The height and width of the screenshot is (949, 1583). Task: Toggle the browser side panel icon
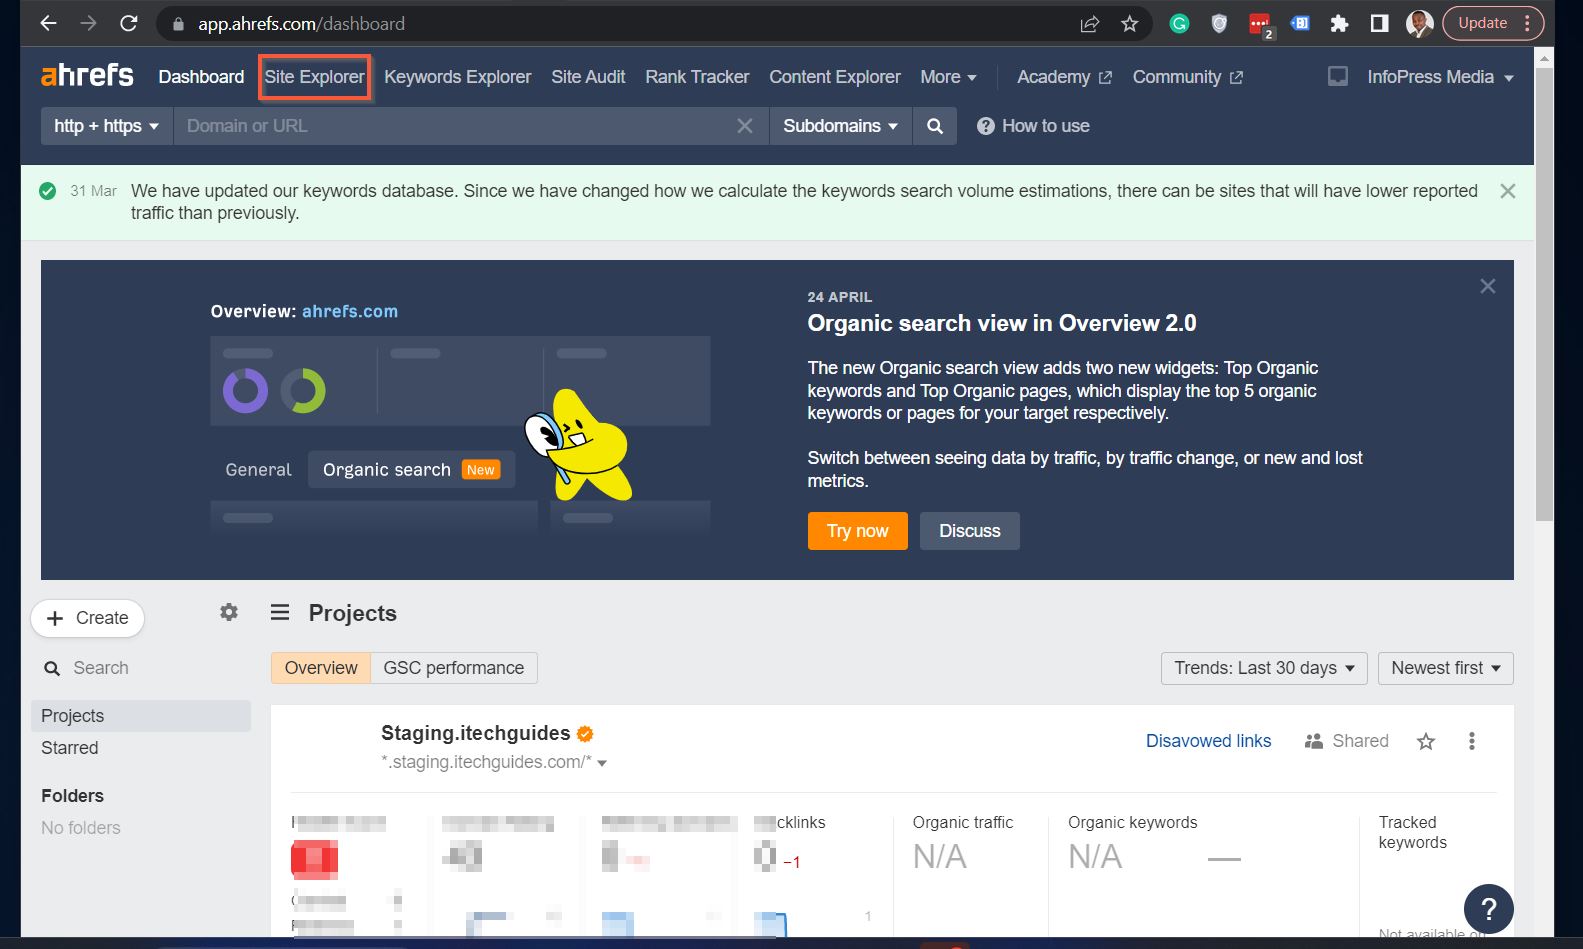(x=1379, y=24)
